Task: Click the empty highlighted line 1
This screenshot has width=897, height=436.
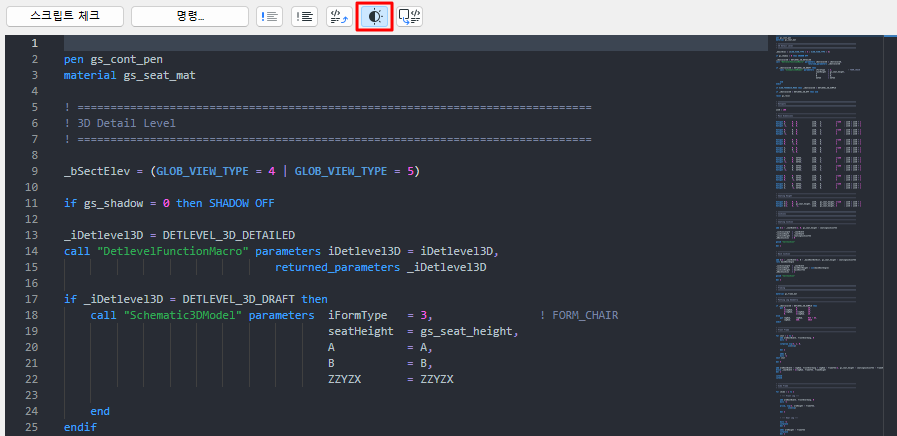Action: click(x=416, y=43)
